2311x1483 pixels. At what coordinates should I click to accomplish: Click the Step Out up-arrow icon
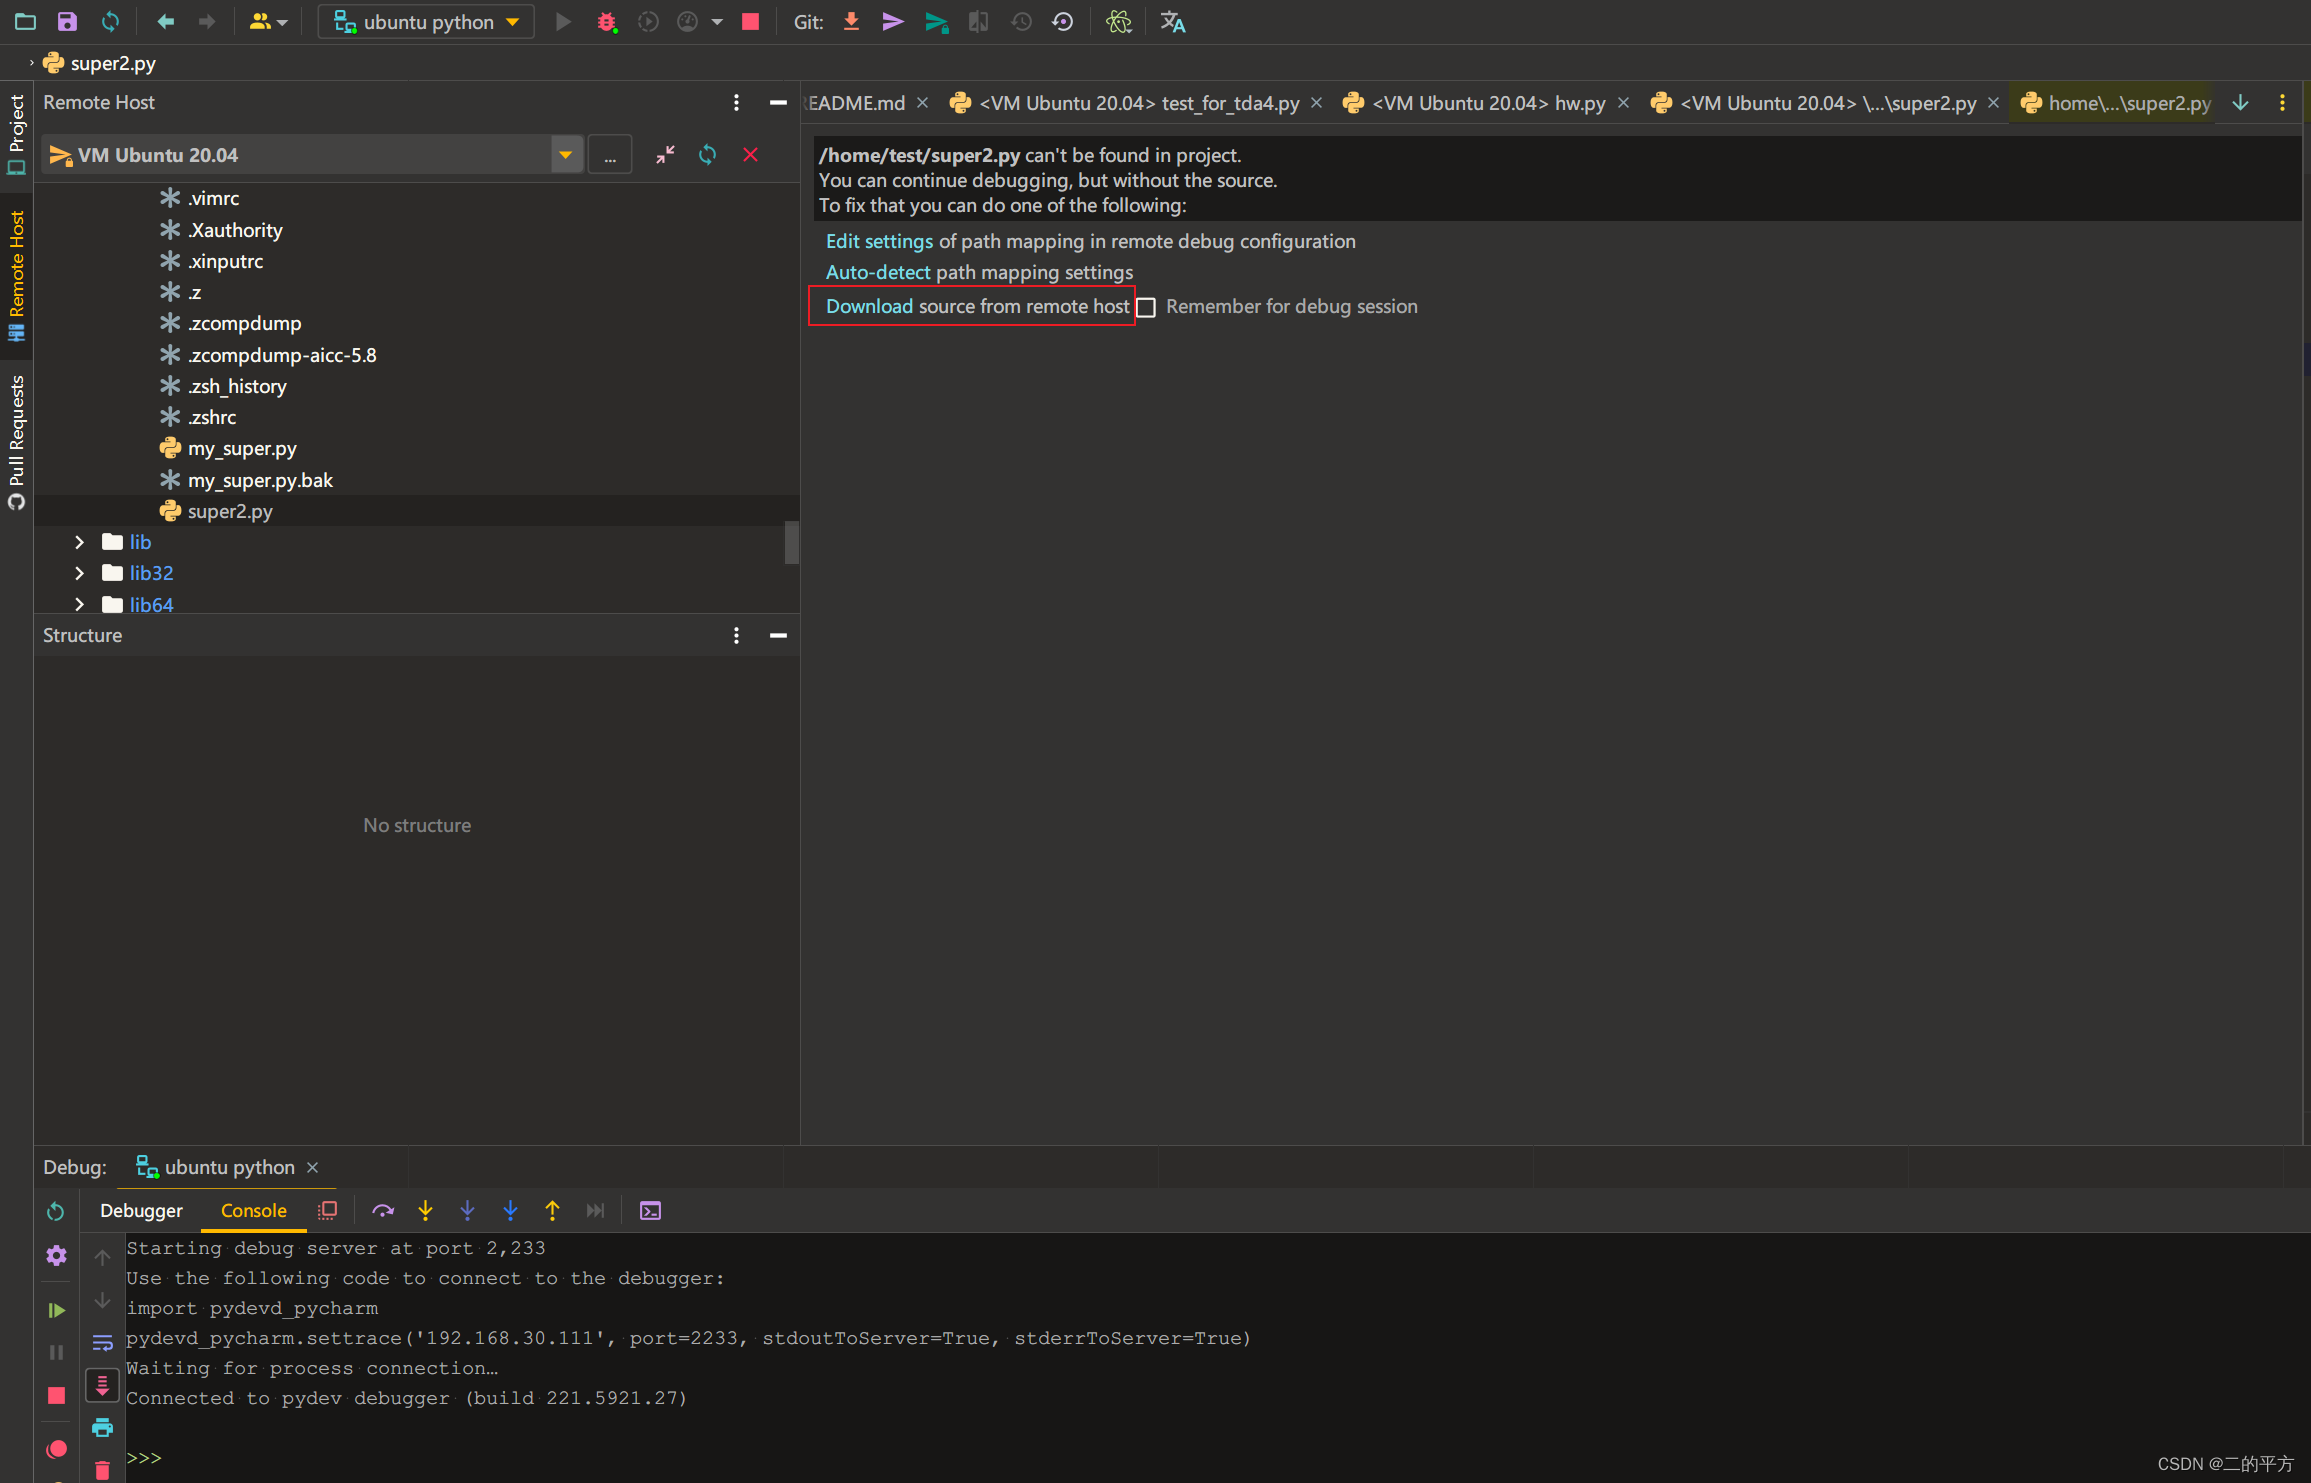point(552,1211)
